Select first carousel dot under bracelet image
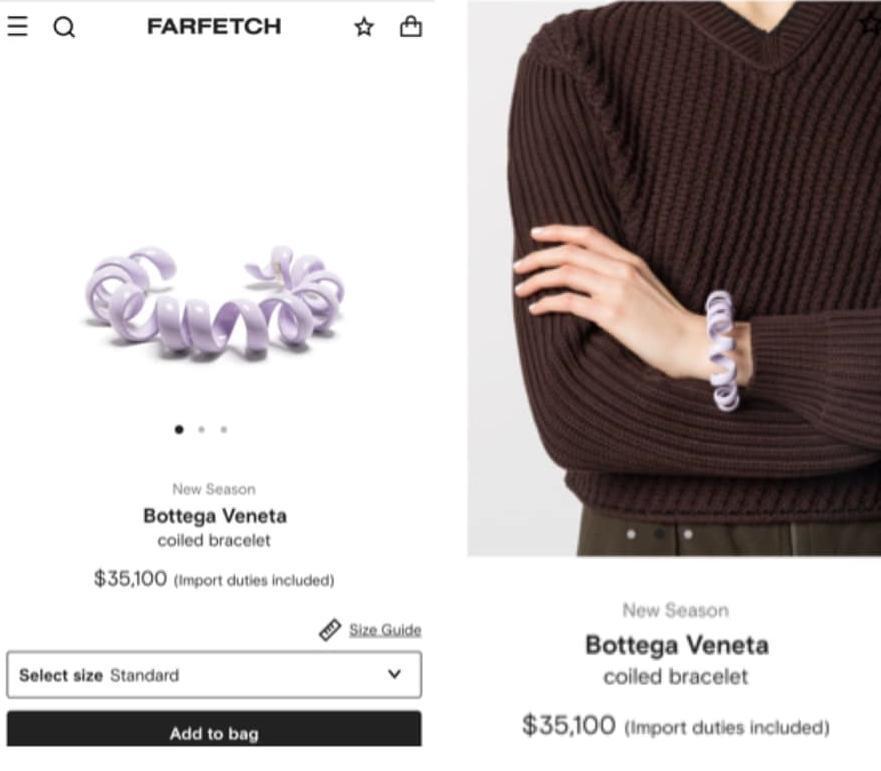Viewport: 881px width, 771px height. (x=179, y=429)
